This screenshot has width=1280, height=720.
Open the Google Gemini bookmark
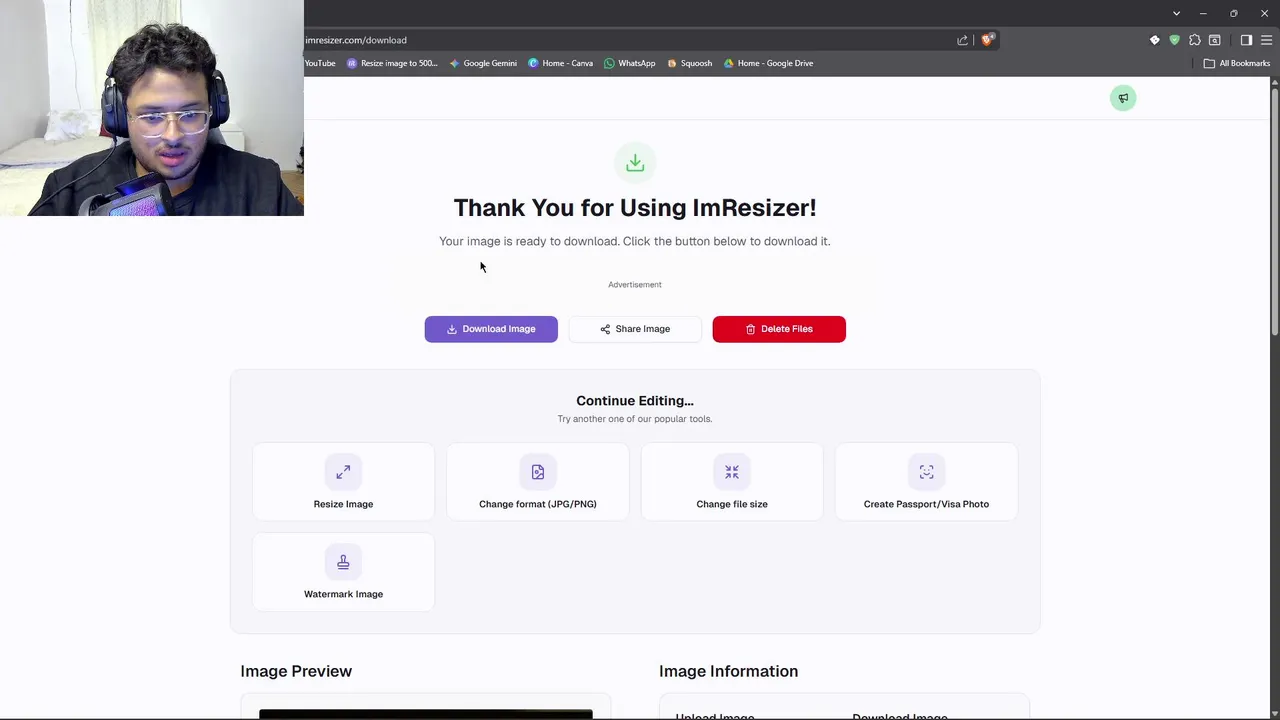point(483,63)
